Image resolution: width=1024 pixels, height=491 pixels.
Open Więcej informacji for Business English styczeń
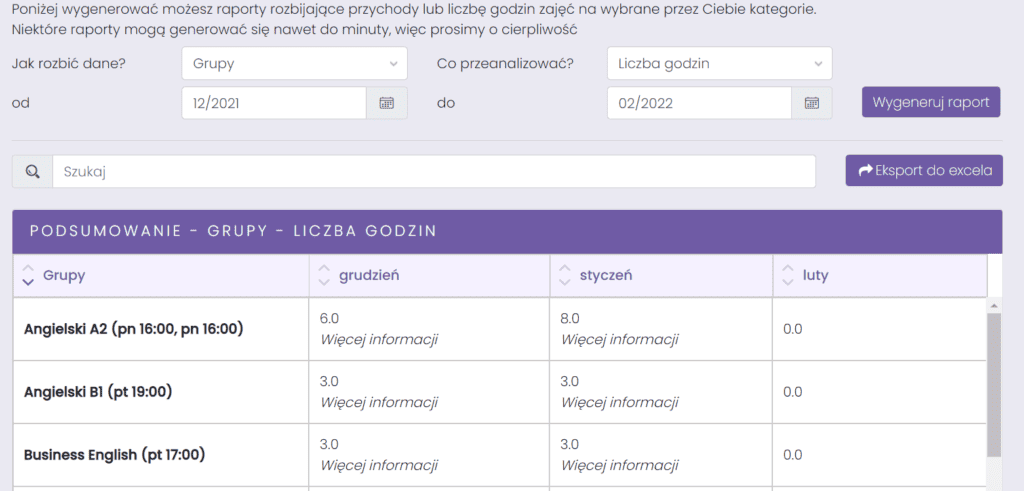[x=620, y=466]
